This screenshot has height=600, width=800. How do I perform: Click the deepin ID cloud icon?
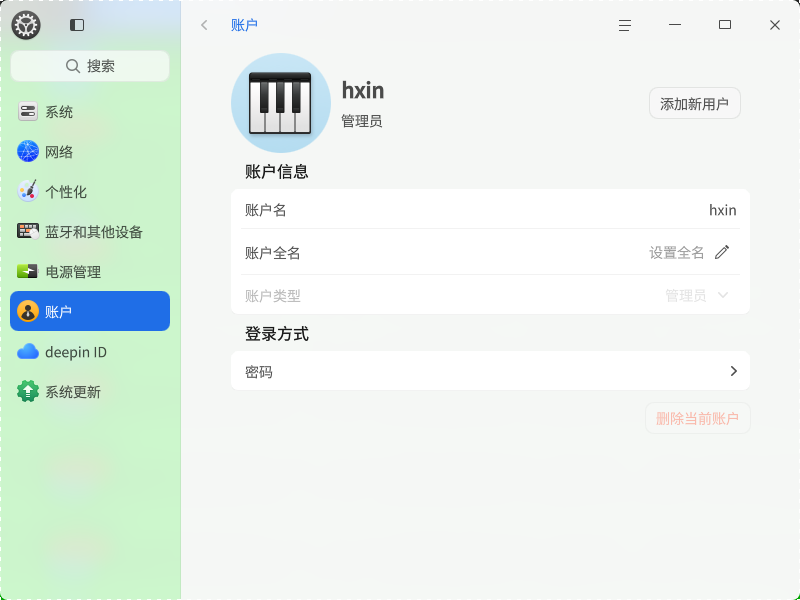point(28,352)
